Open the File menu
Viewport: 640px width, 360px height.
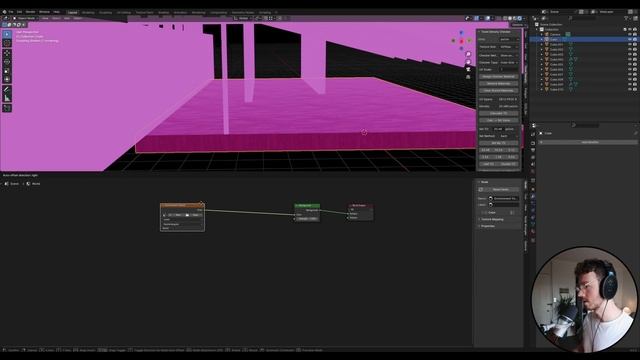click(11, 12)
